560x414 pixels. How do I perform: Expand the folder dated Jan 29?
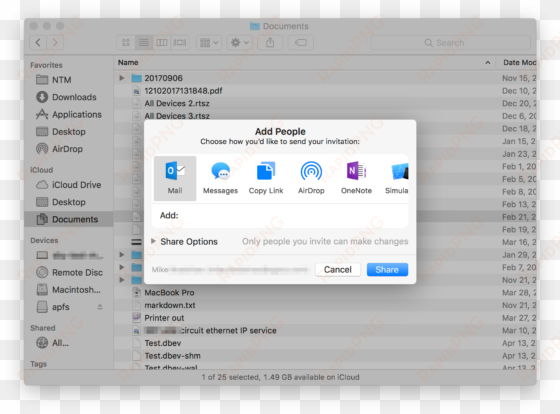coord(122,255)
